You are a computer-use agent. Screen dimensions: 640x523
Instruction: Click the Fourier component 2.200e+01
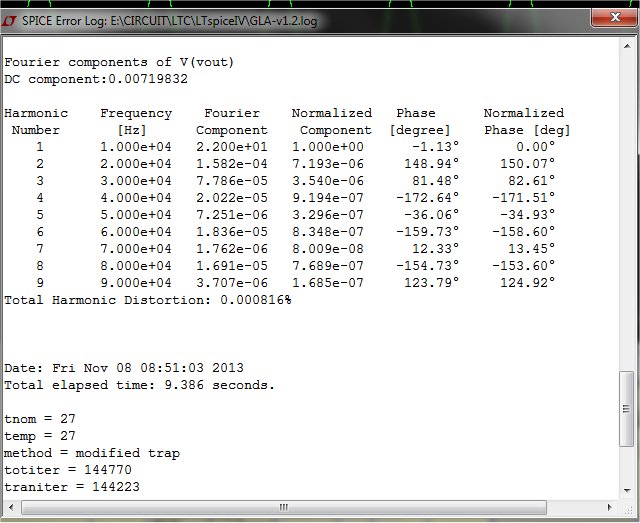232,147
